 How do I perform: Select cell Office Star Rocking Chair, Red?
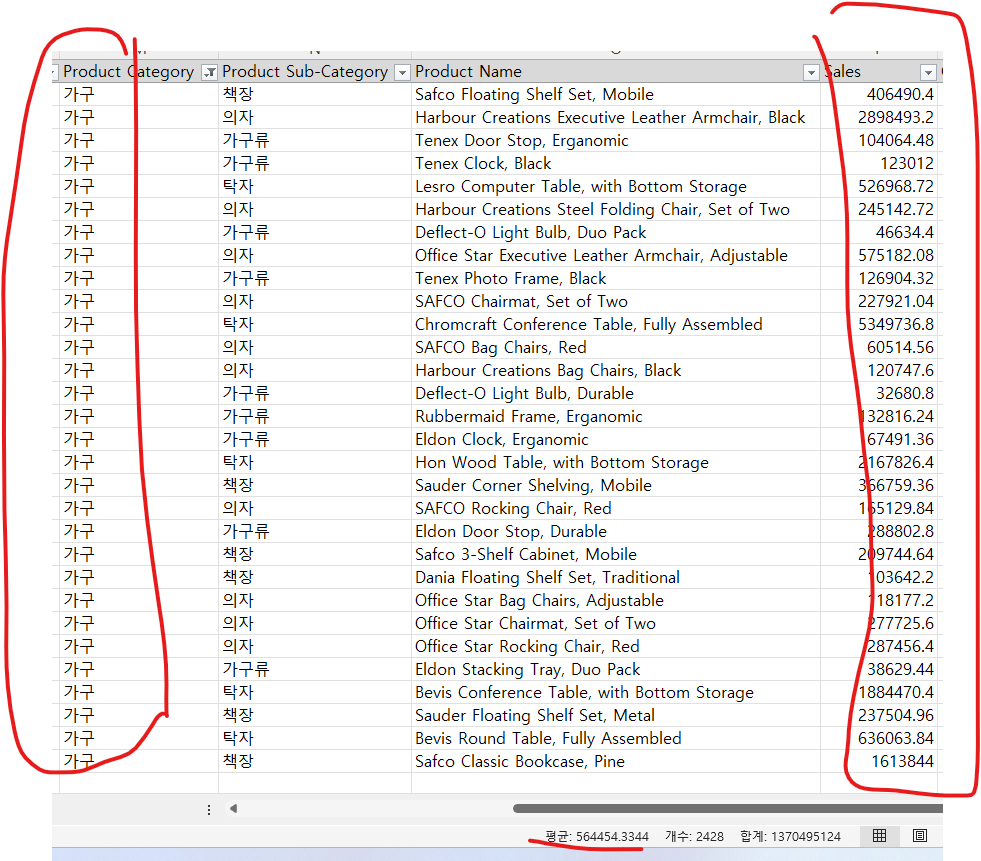click(616, 646)
